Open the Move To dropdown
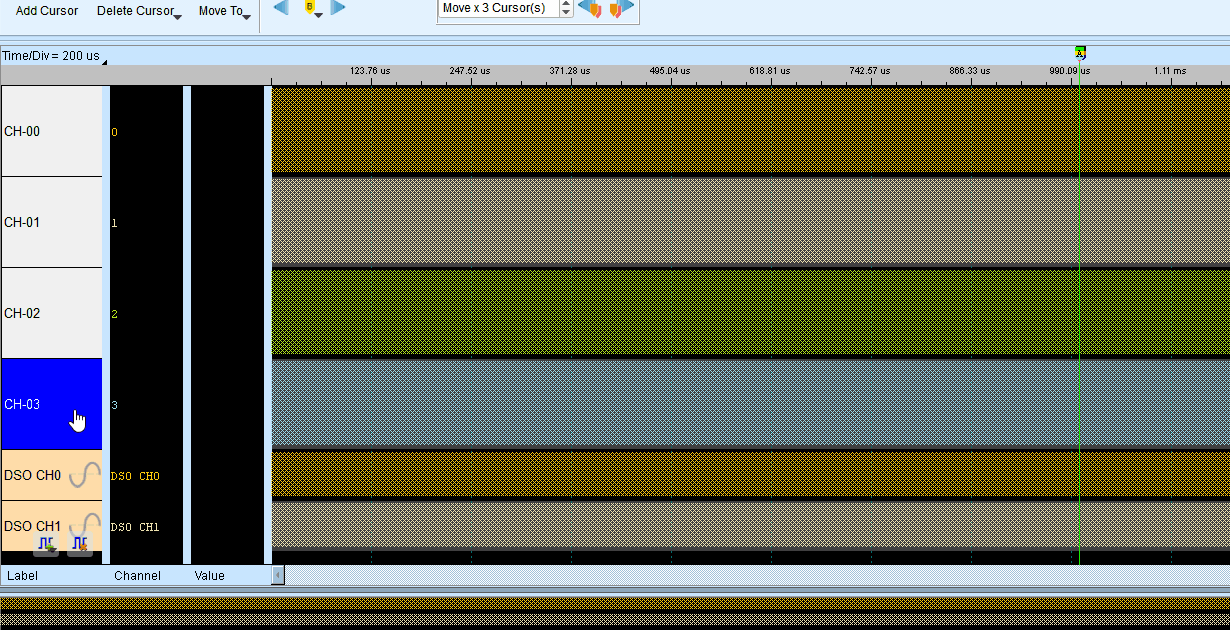The width and height of the screenshot is (1230, 630). click(224, 11)
